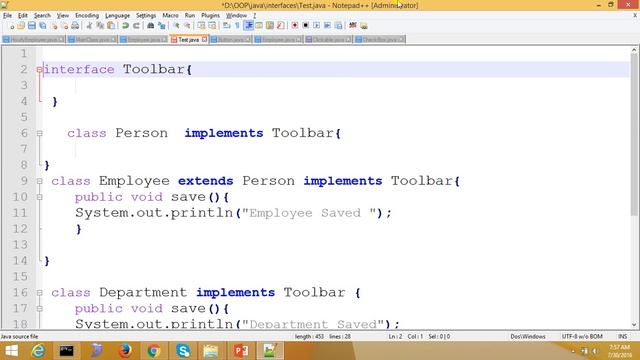Switch to the Clickable.java tab
This screenshot has width=640, height=360.
coord(328,40)
